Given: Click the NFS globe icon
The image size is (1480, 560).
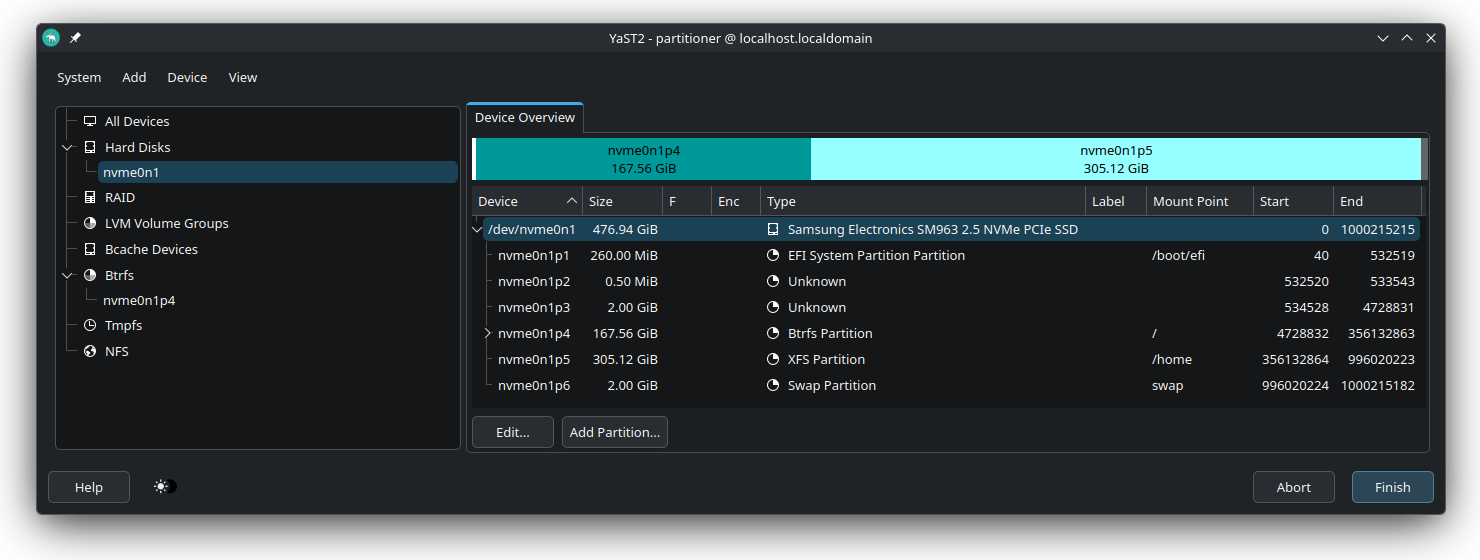Looking at the screenshot, I should pyautogui.click(x=90, y=352).
